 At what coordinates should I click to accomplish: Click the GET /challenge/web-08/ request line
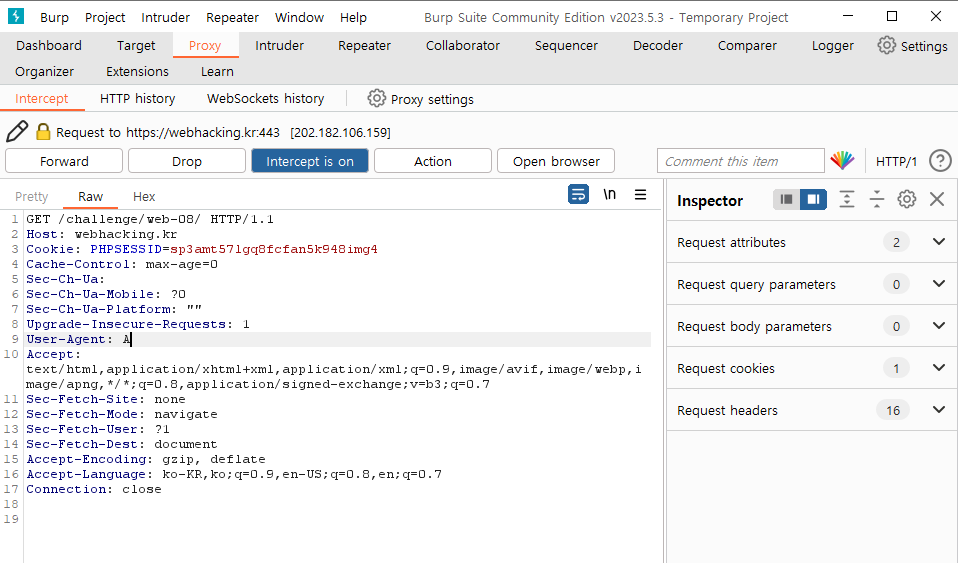(150, 219)
